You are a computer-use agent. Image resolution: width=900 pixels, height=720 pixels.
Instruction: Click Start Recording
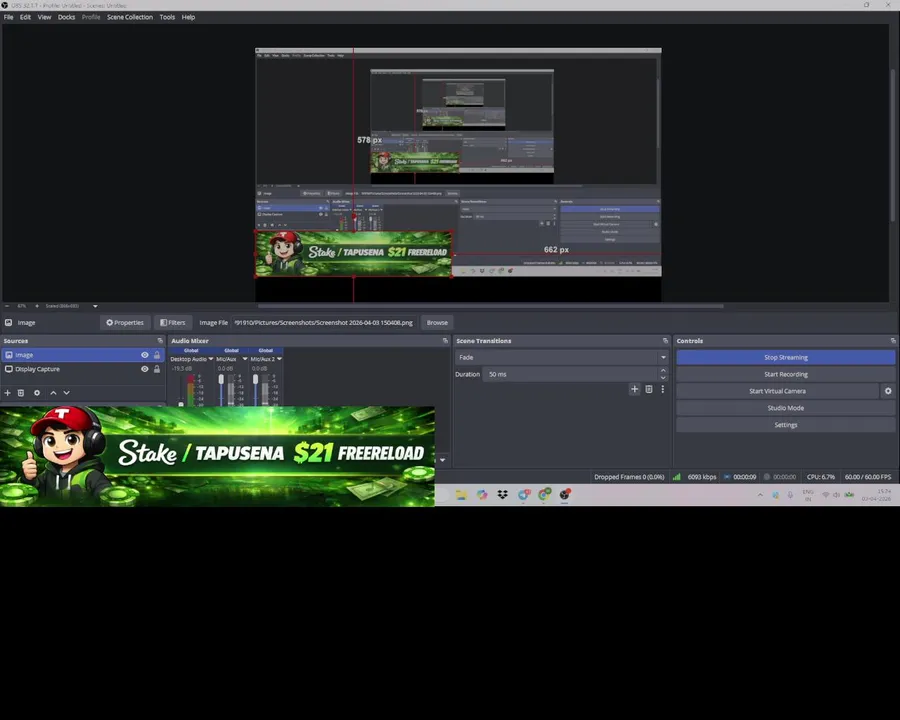[x=785, y=374]
